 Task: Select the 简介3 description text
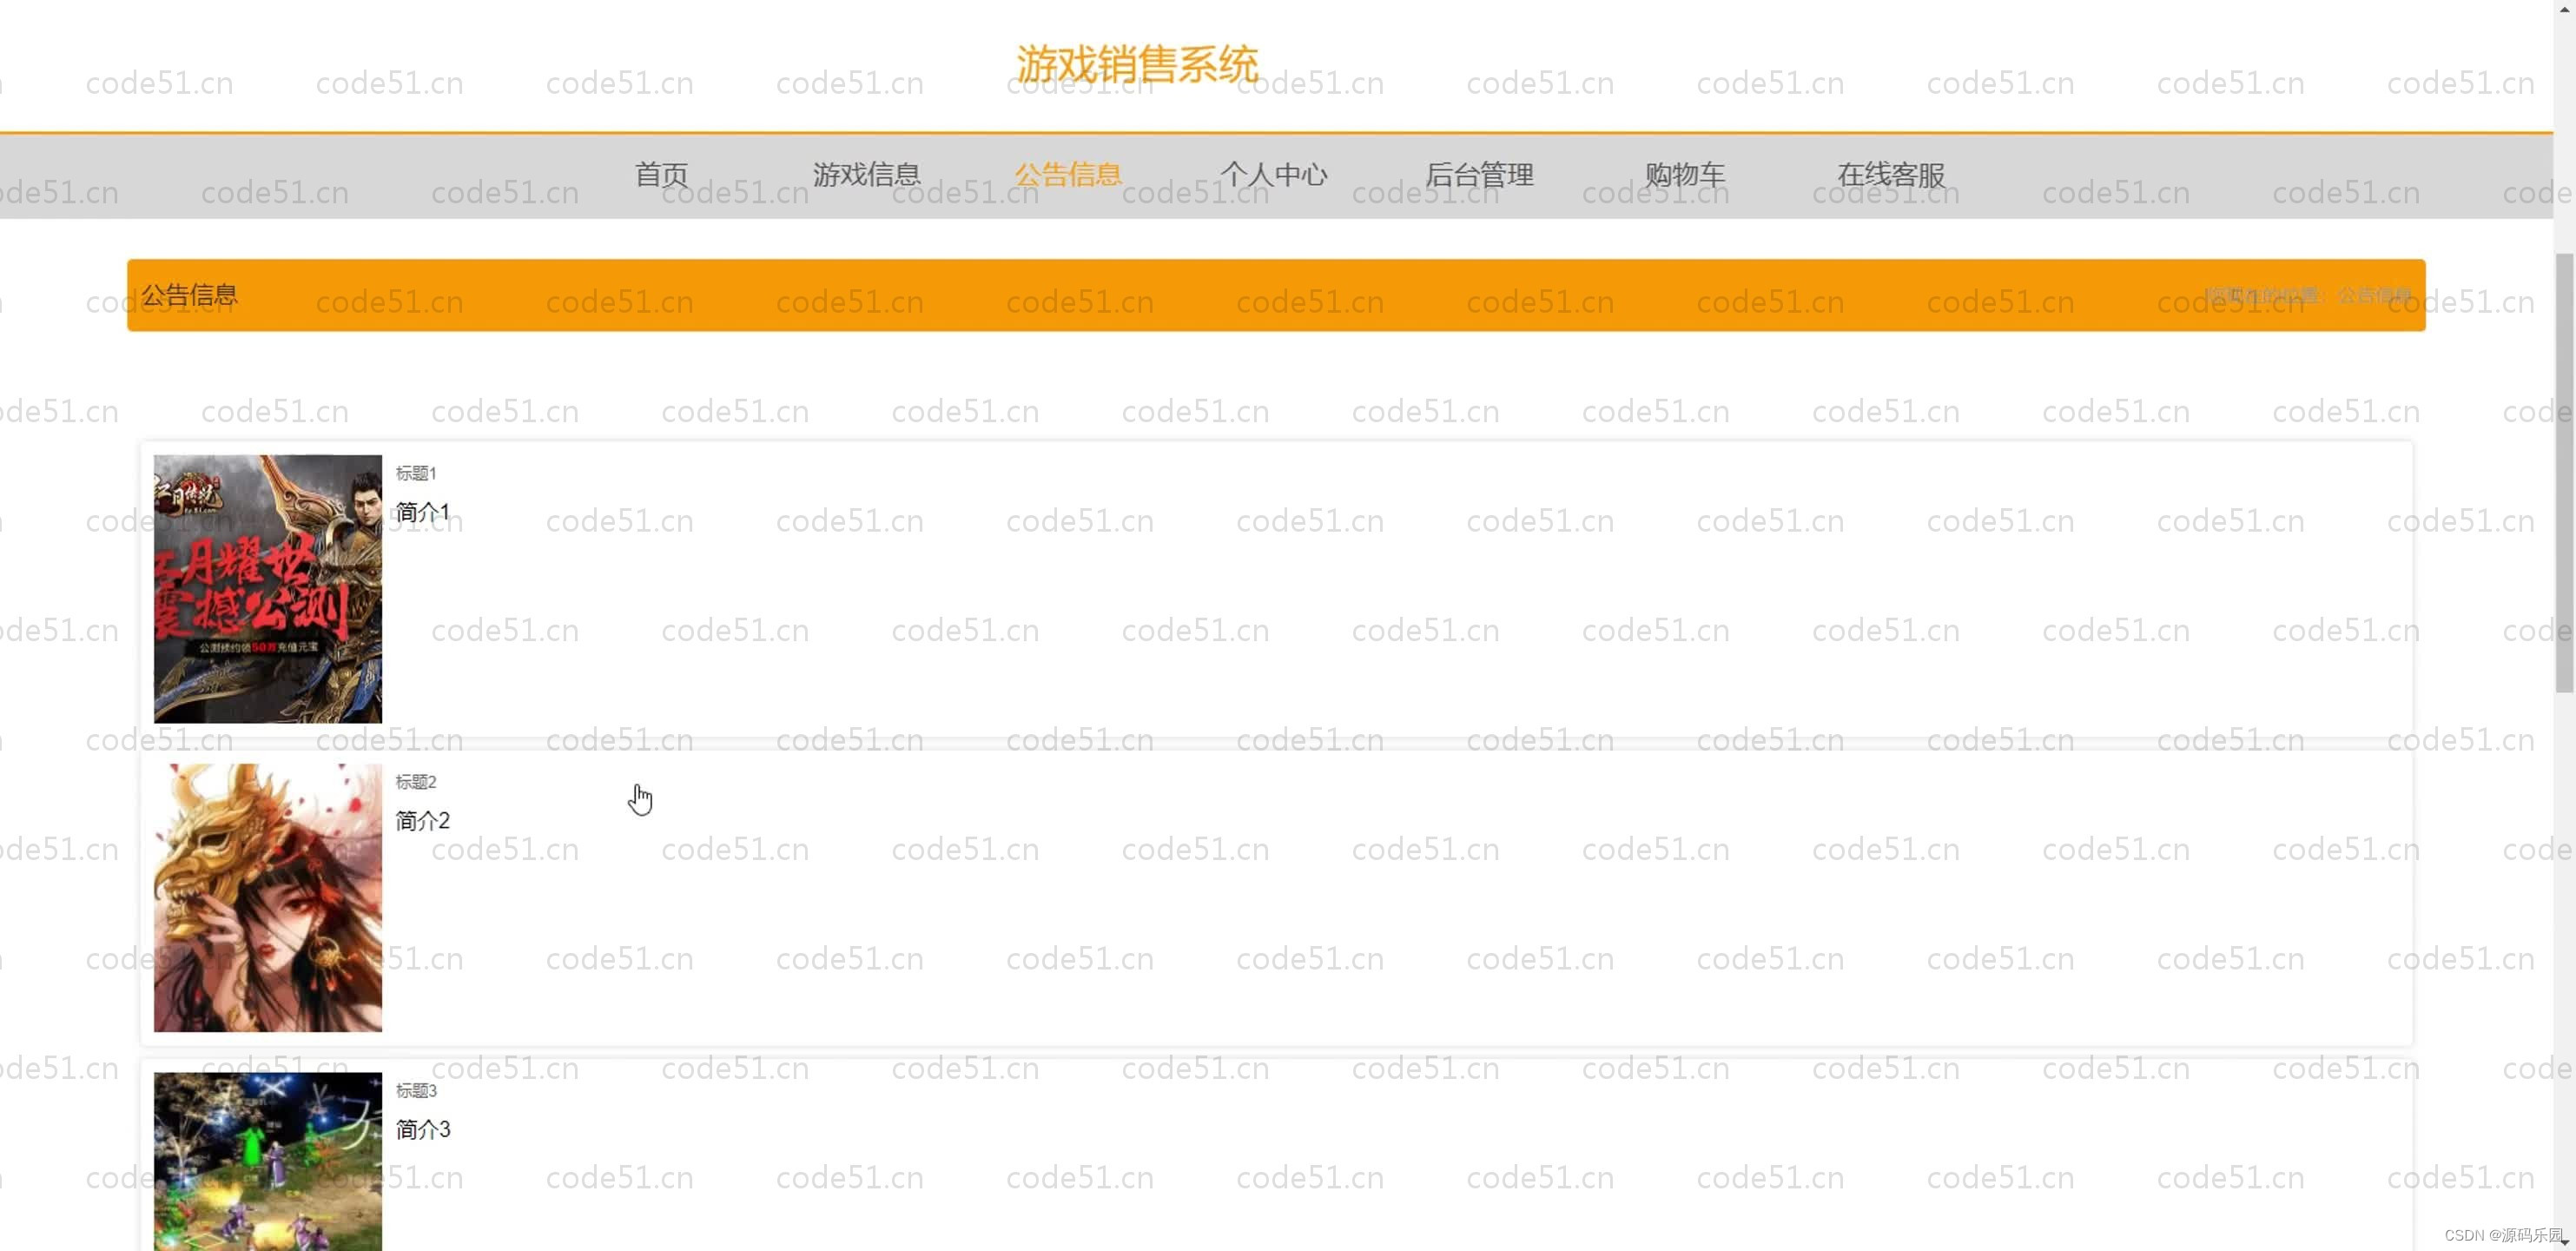coord(422,1129)
